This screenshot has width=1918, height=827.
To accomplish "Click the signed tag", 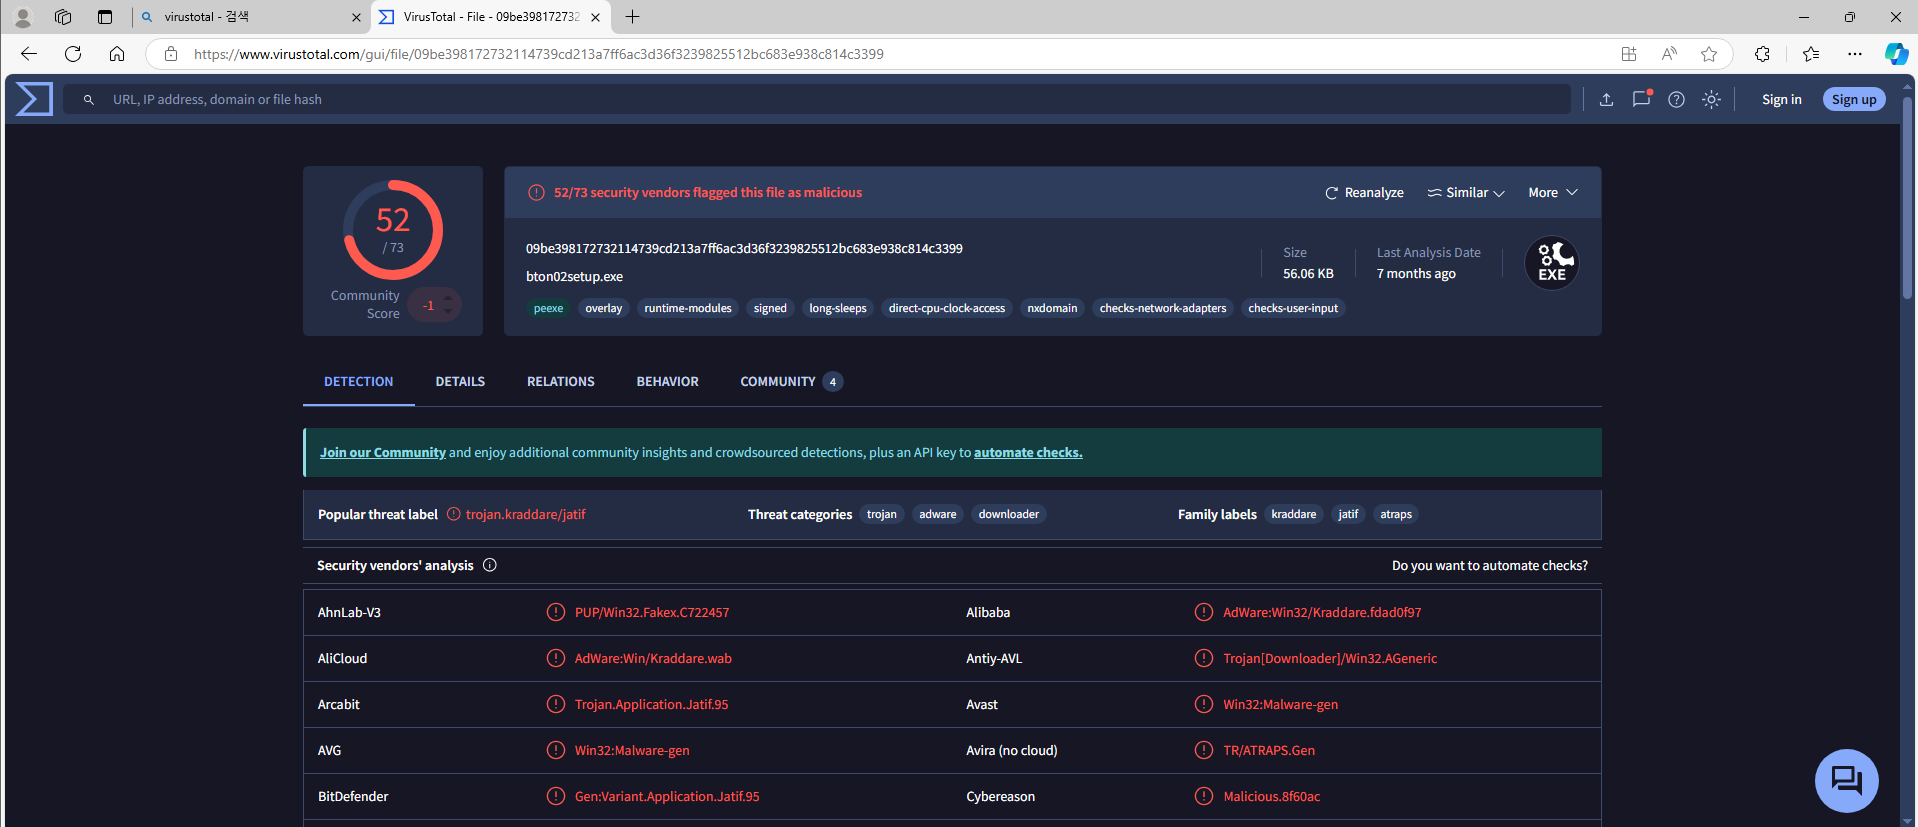I will click(770, 308).
